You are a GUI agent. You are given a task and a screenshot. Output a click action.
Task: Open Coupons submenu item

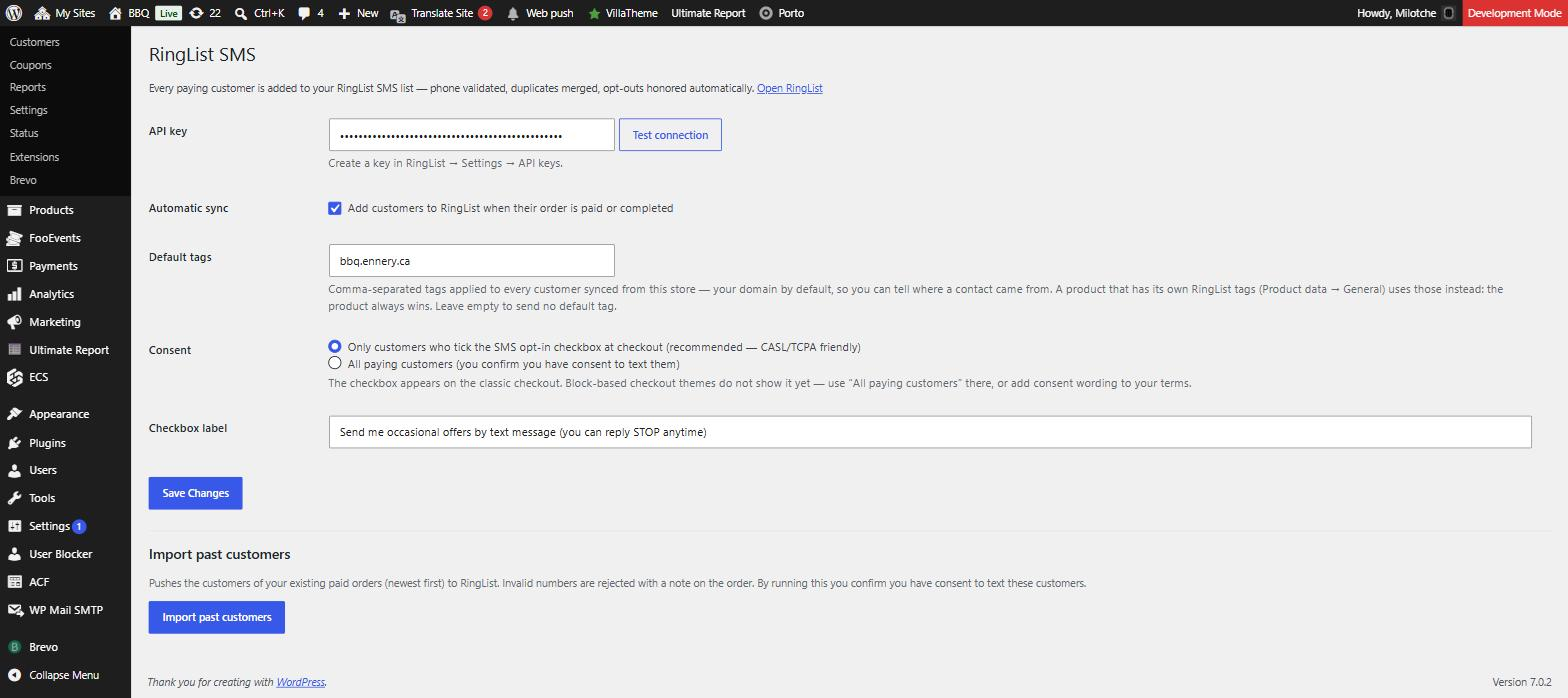tap(30, 65)
